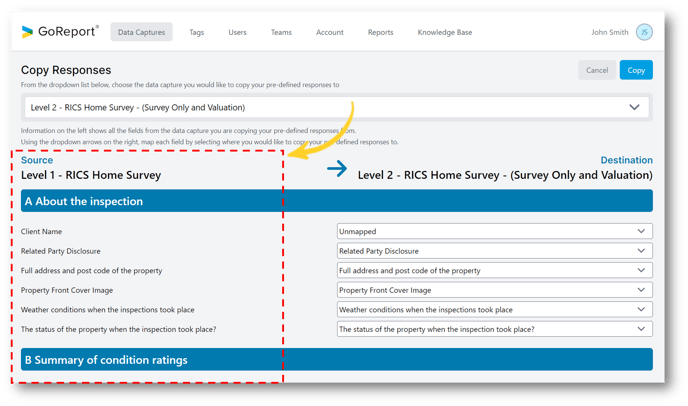Open the Reports section

(380, 32)
